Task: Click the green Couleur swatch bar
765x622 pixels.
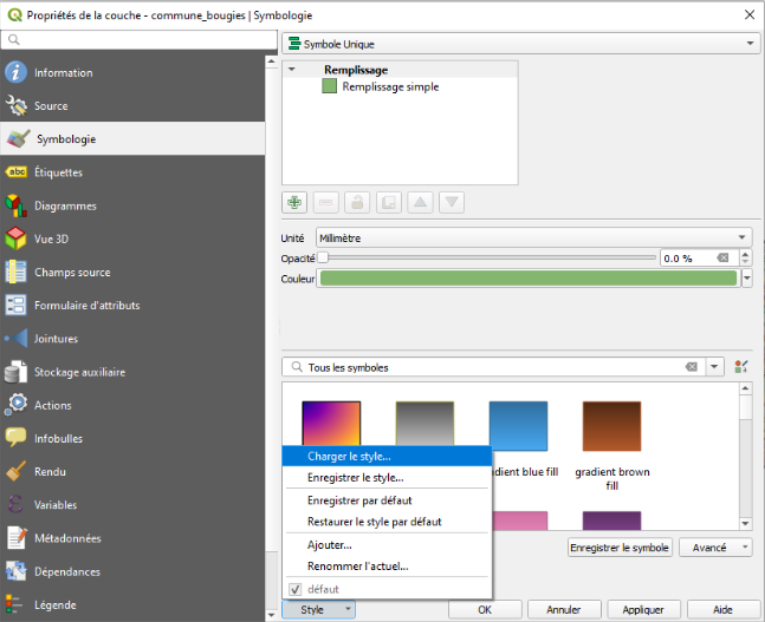Action: click(527, 279)
